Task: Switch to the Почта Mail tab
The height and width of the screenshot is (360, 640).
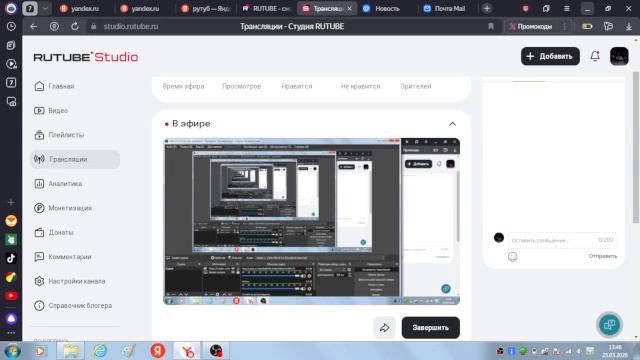Action: tap(444, 8)
